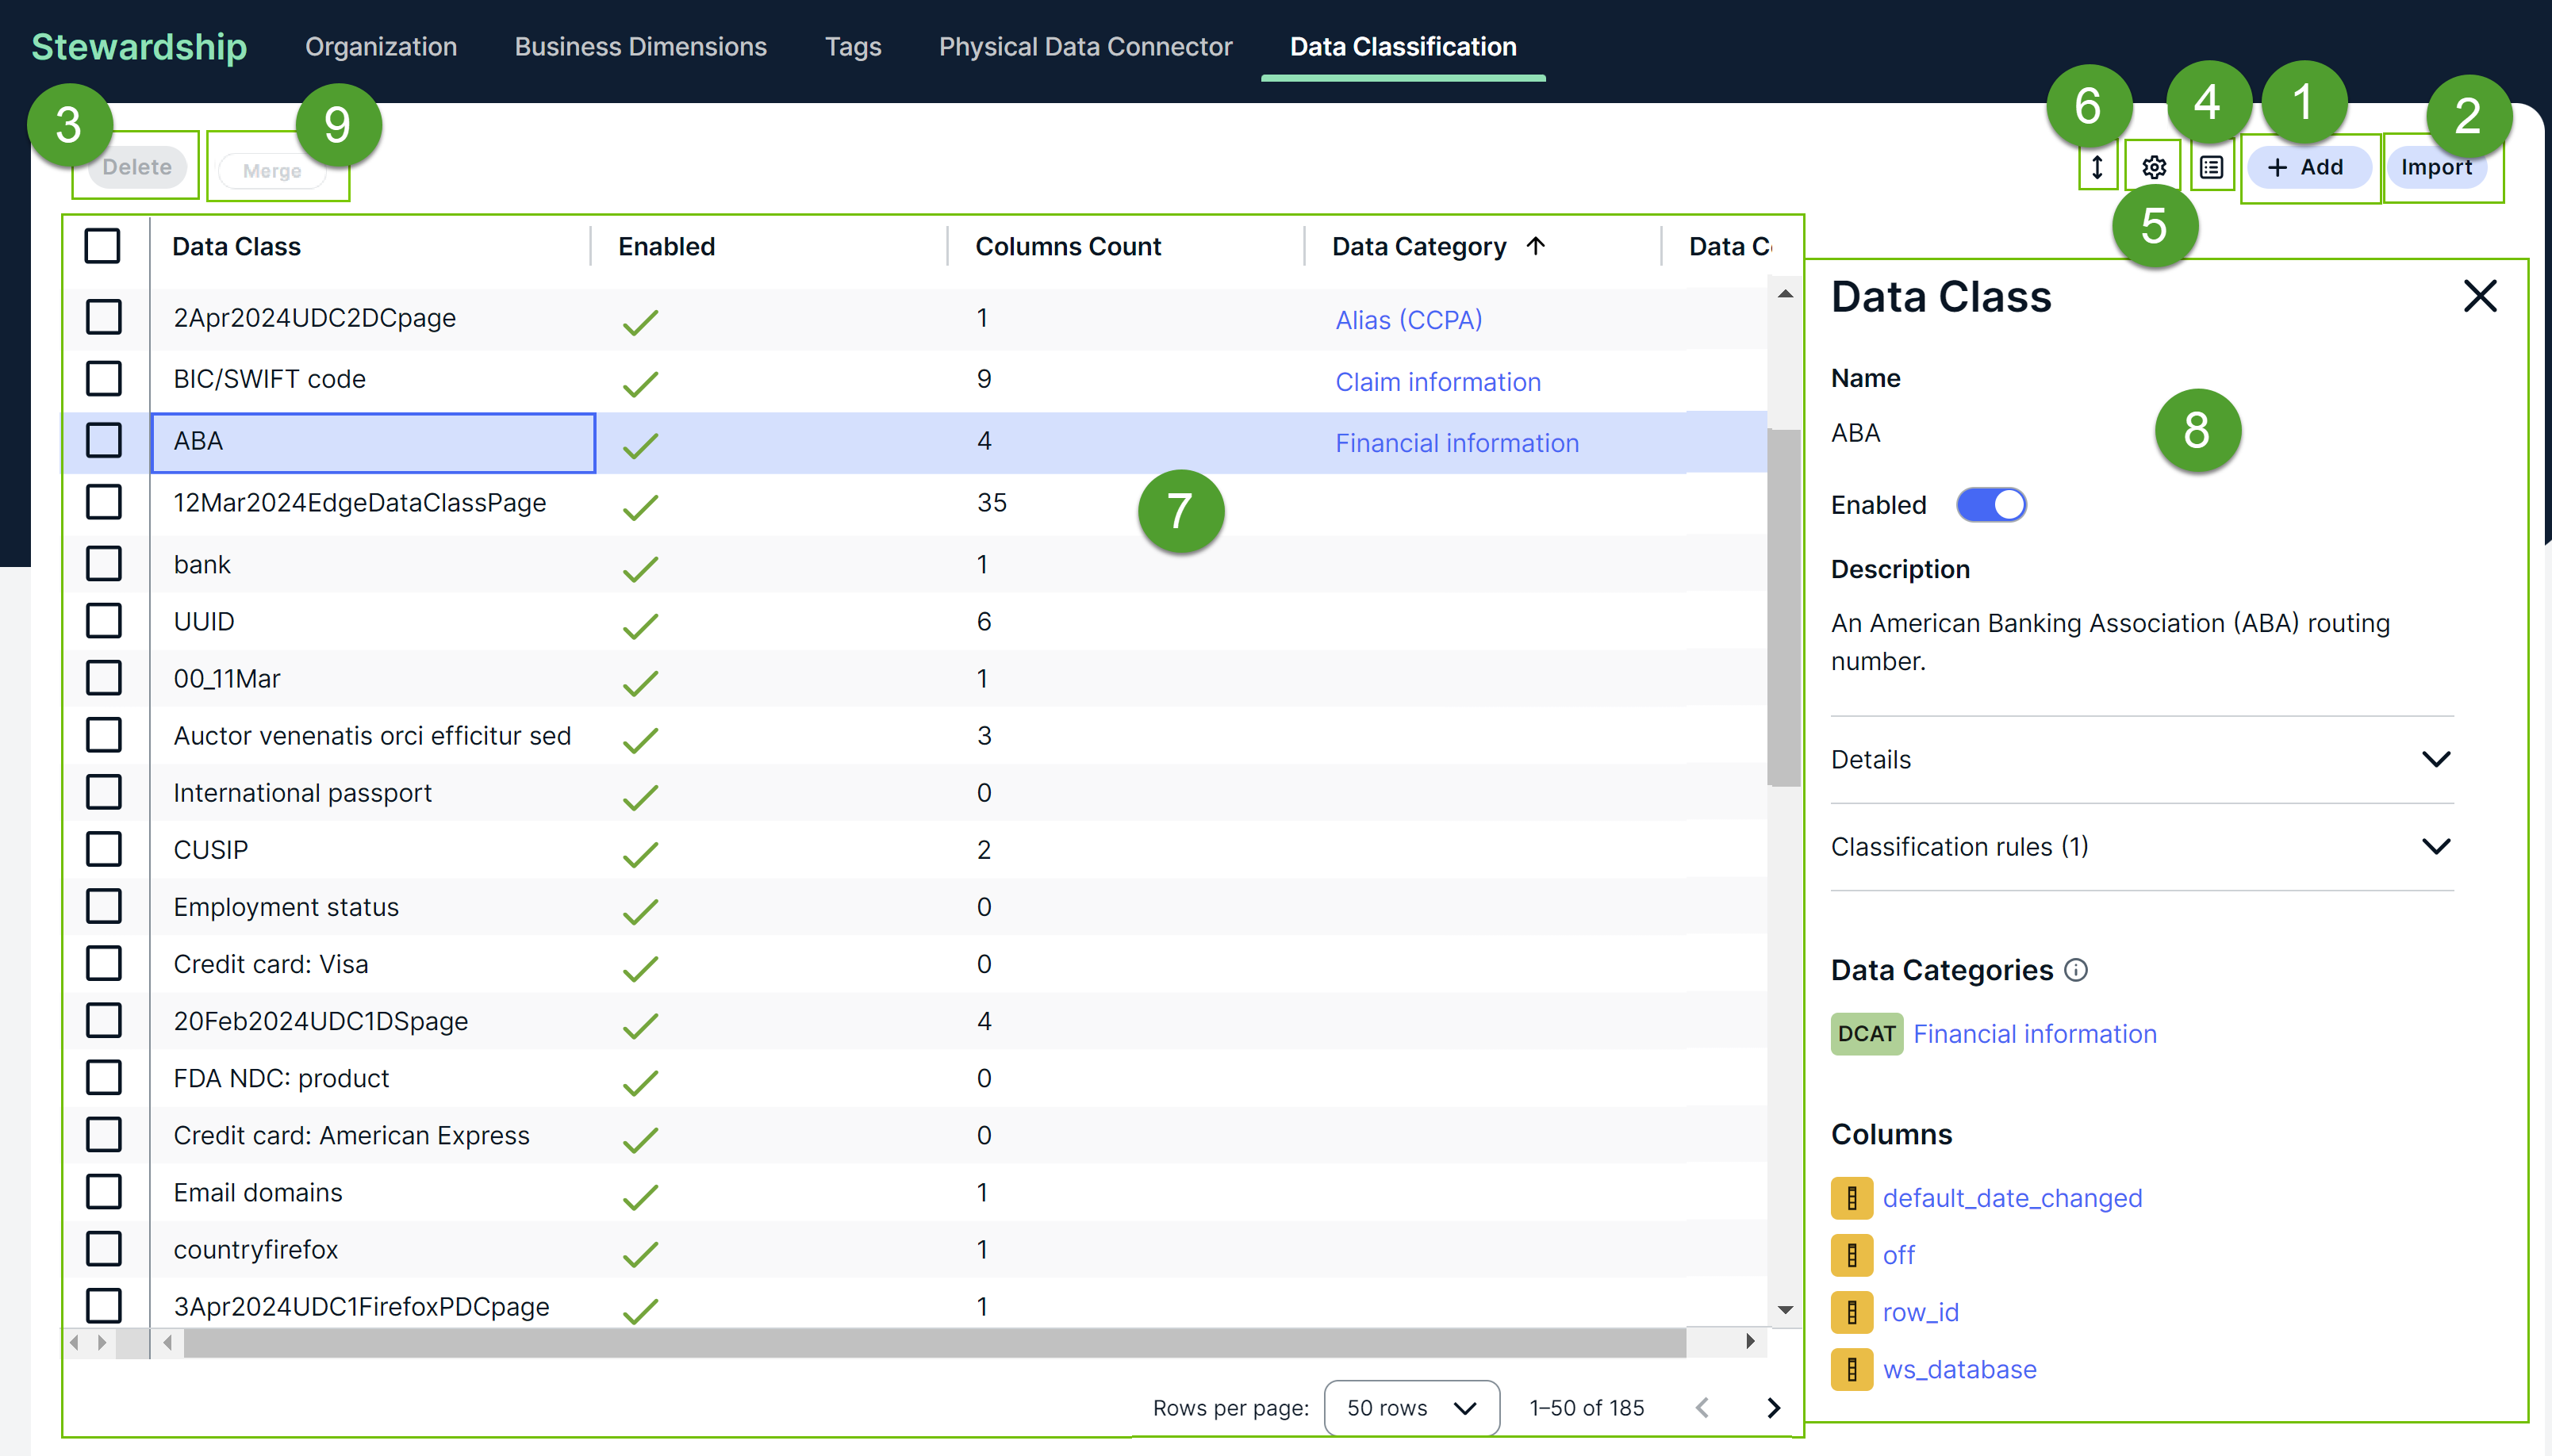This screenshot has width=2552, height=1456.
Task: Close the Data Class side panel
Action: 2479,296
